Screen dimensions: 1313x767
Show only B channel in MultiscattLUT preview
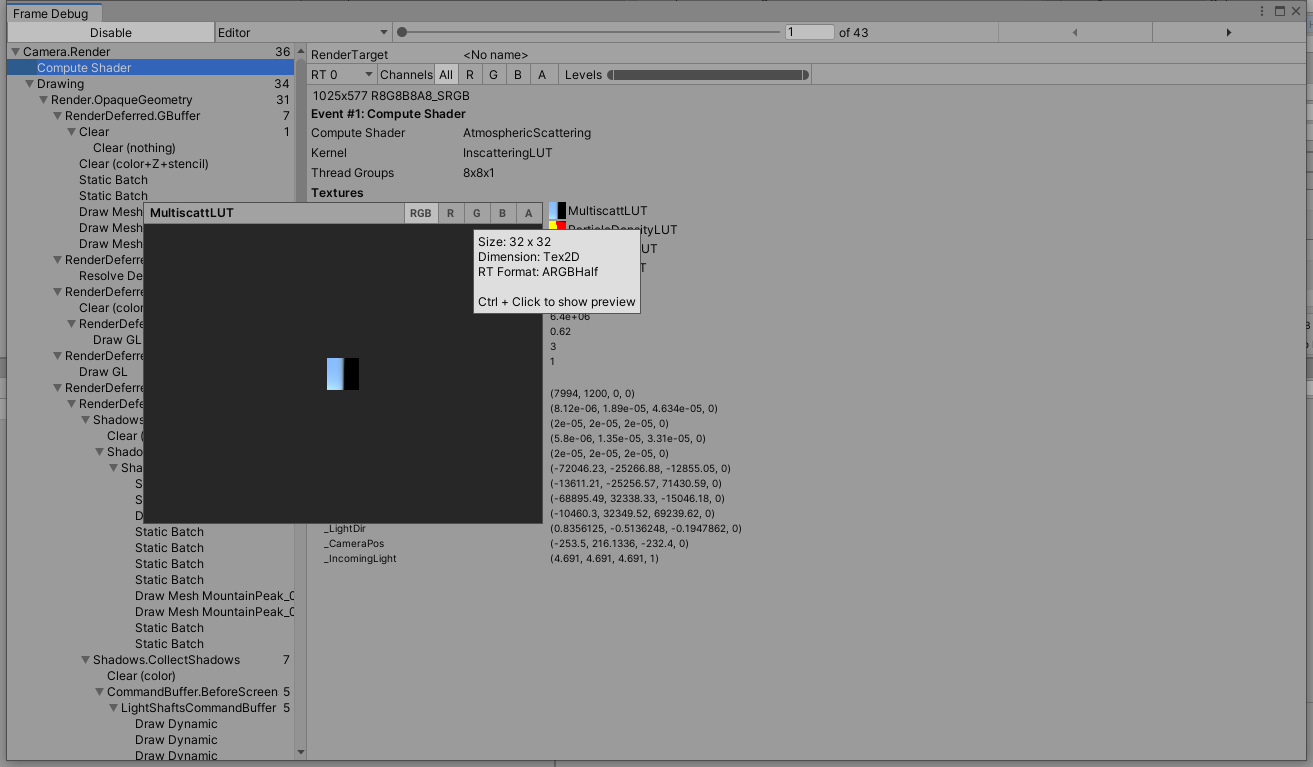(502, 213)
